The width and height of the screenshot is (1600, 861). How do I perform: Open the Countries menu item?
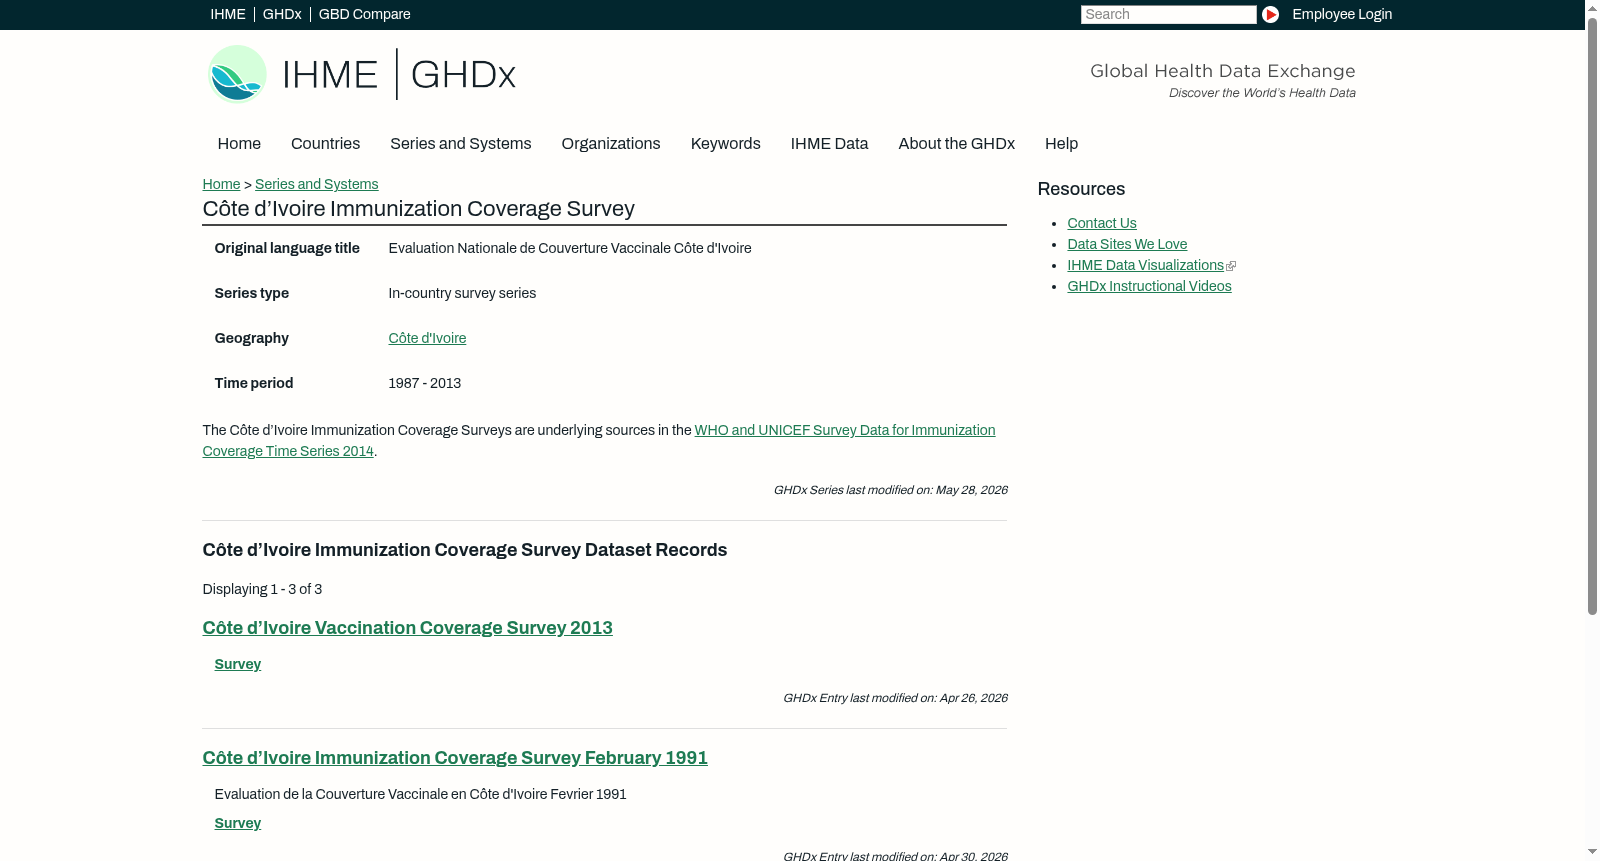pos(325,144)
